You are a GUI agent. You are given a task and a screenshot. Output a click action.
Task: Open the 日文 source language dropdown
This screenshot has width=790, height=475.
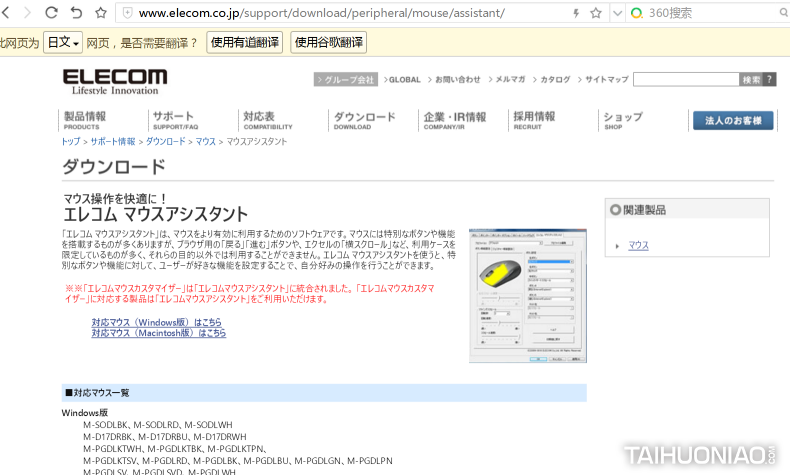(x=62, y=42)
